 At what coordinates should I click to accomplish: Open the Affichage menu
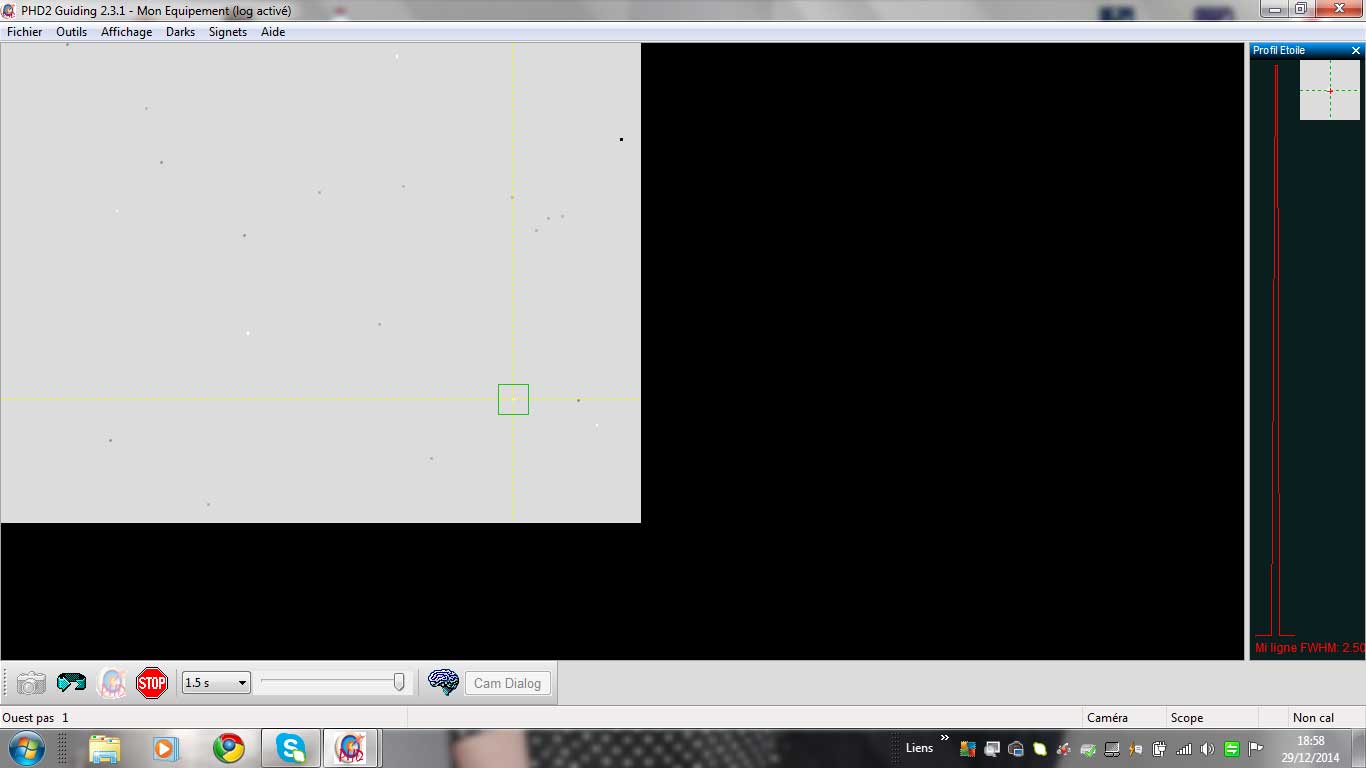click(127, 32)
